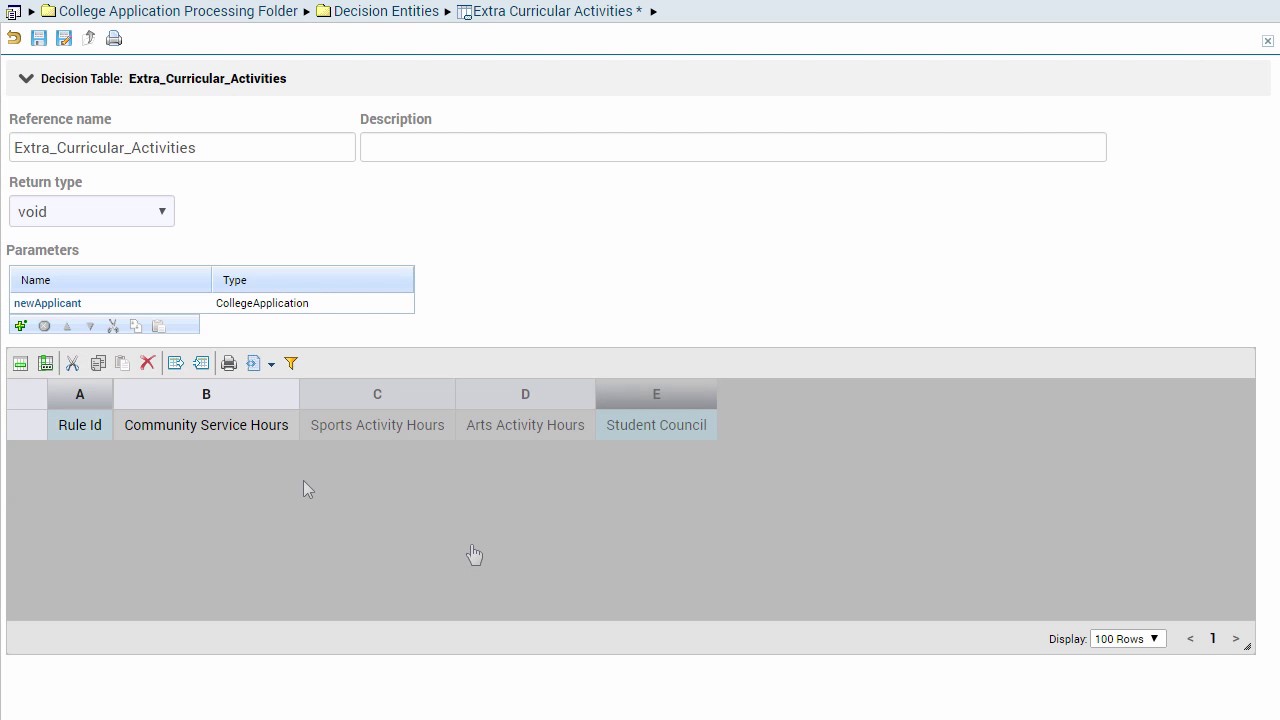The height and width of the screenshot is (720, 1280).
Task: Click the export table icon
Action: 176,363
